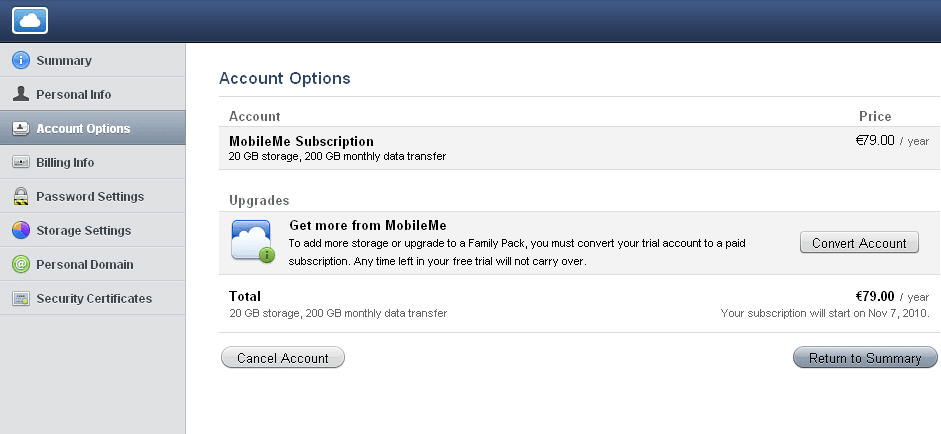Viewport: 941px width, 434px height.
Task: Click the cloud upgrade icon beside Get more
Action: [x=253, y=241]
